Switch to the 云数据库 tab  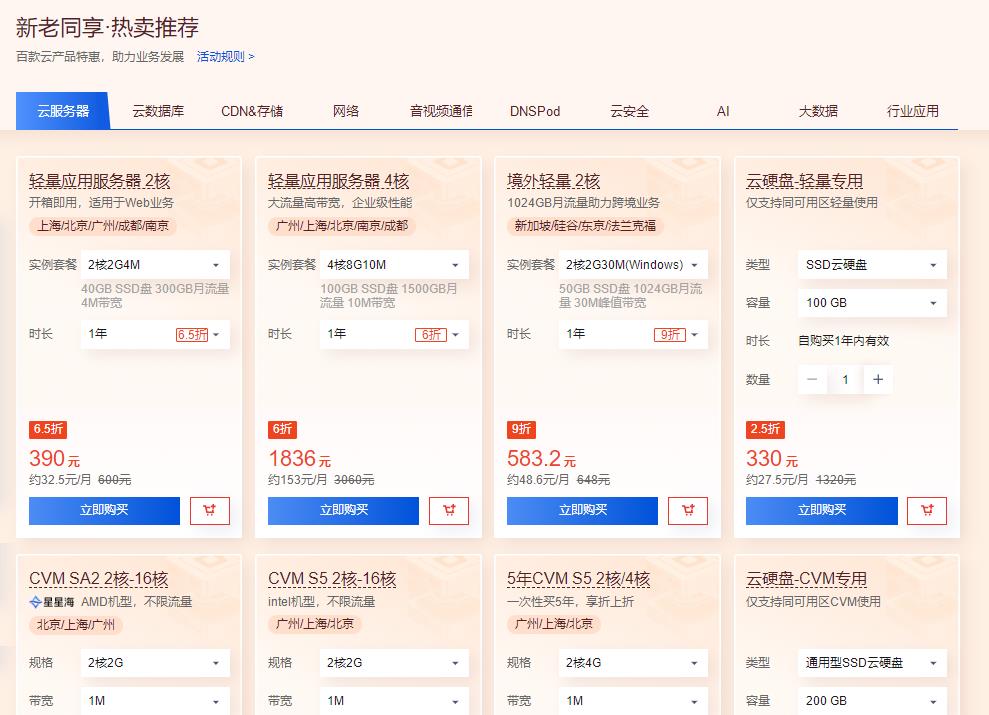pos(158,111)
